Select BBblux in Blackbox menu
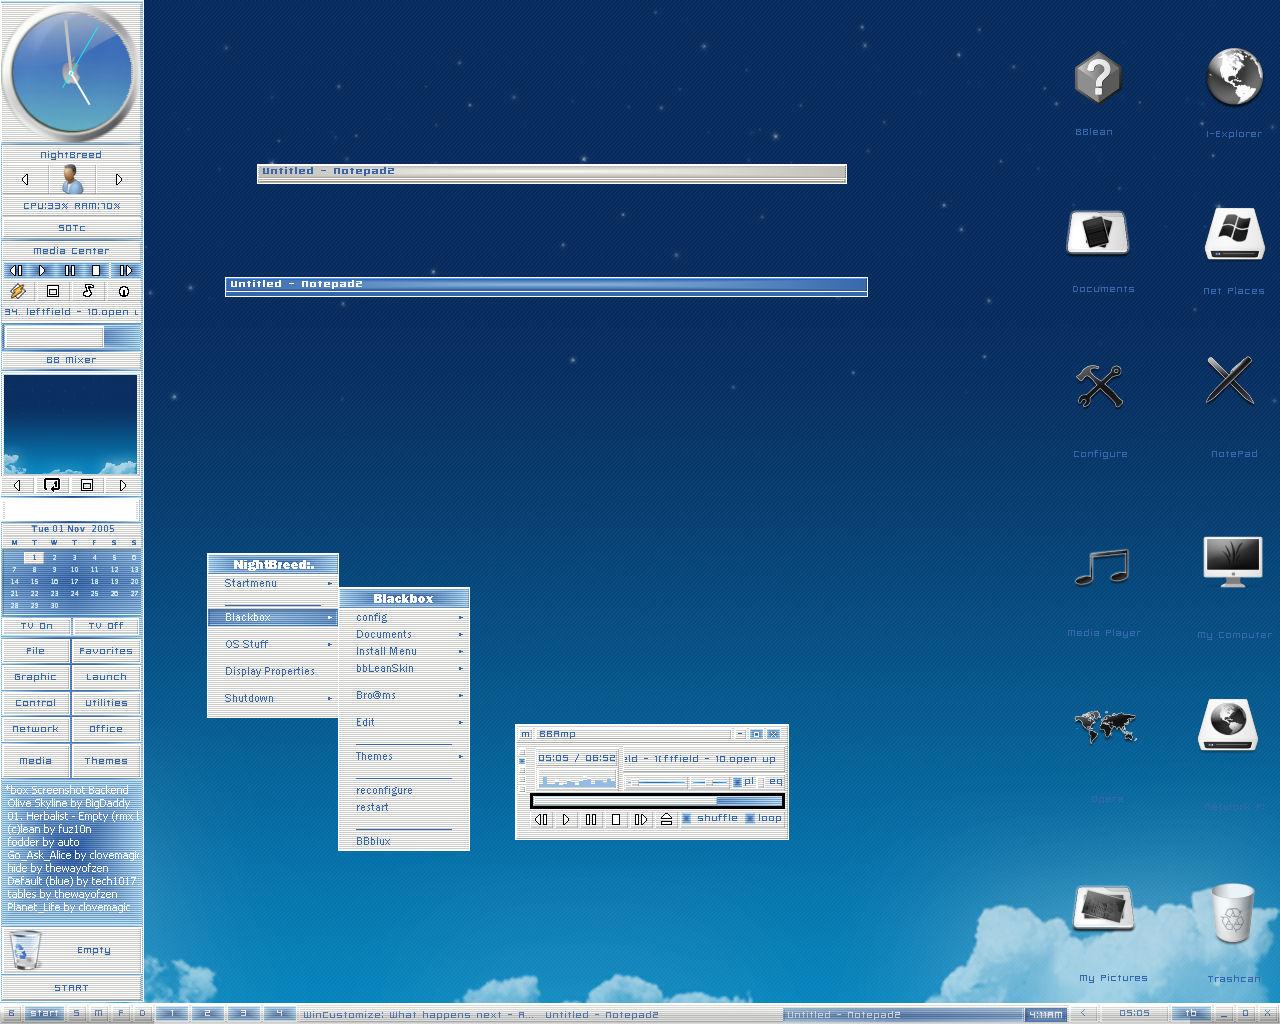 404,841
